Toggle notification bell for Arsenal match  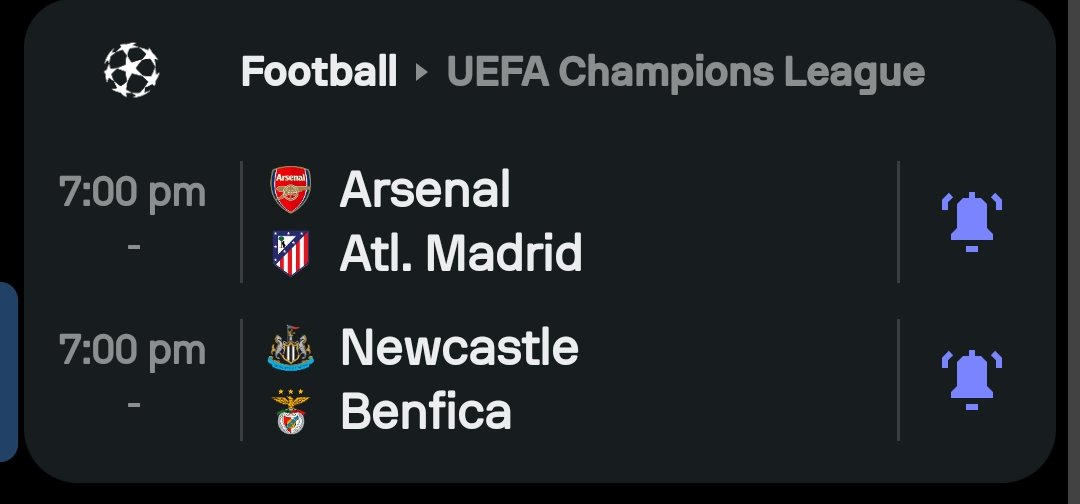[971, 222]
